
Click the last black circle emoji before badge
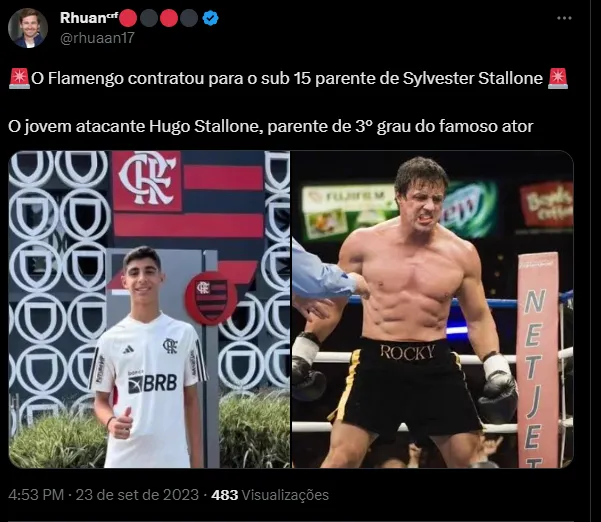pos(189,18)
